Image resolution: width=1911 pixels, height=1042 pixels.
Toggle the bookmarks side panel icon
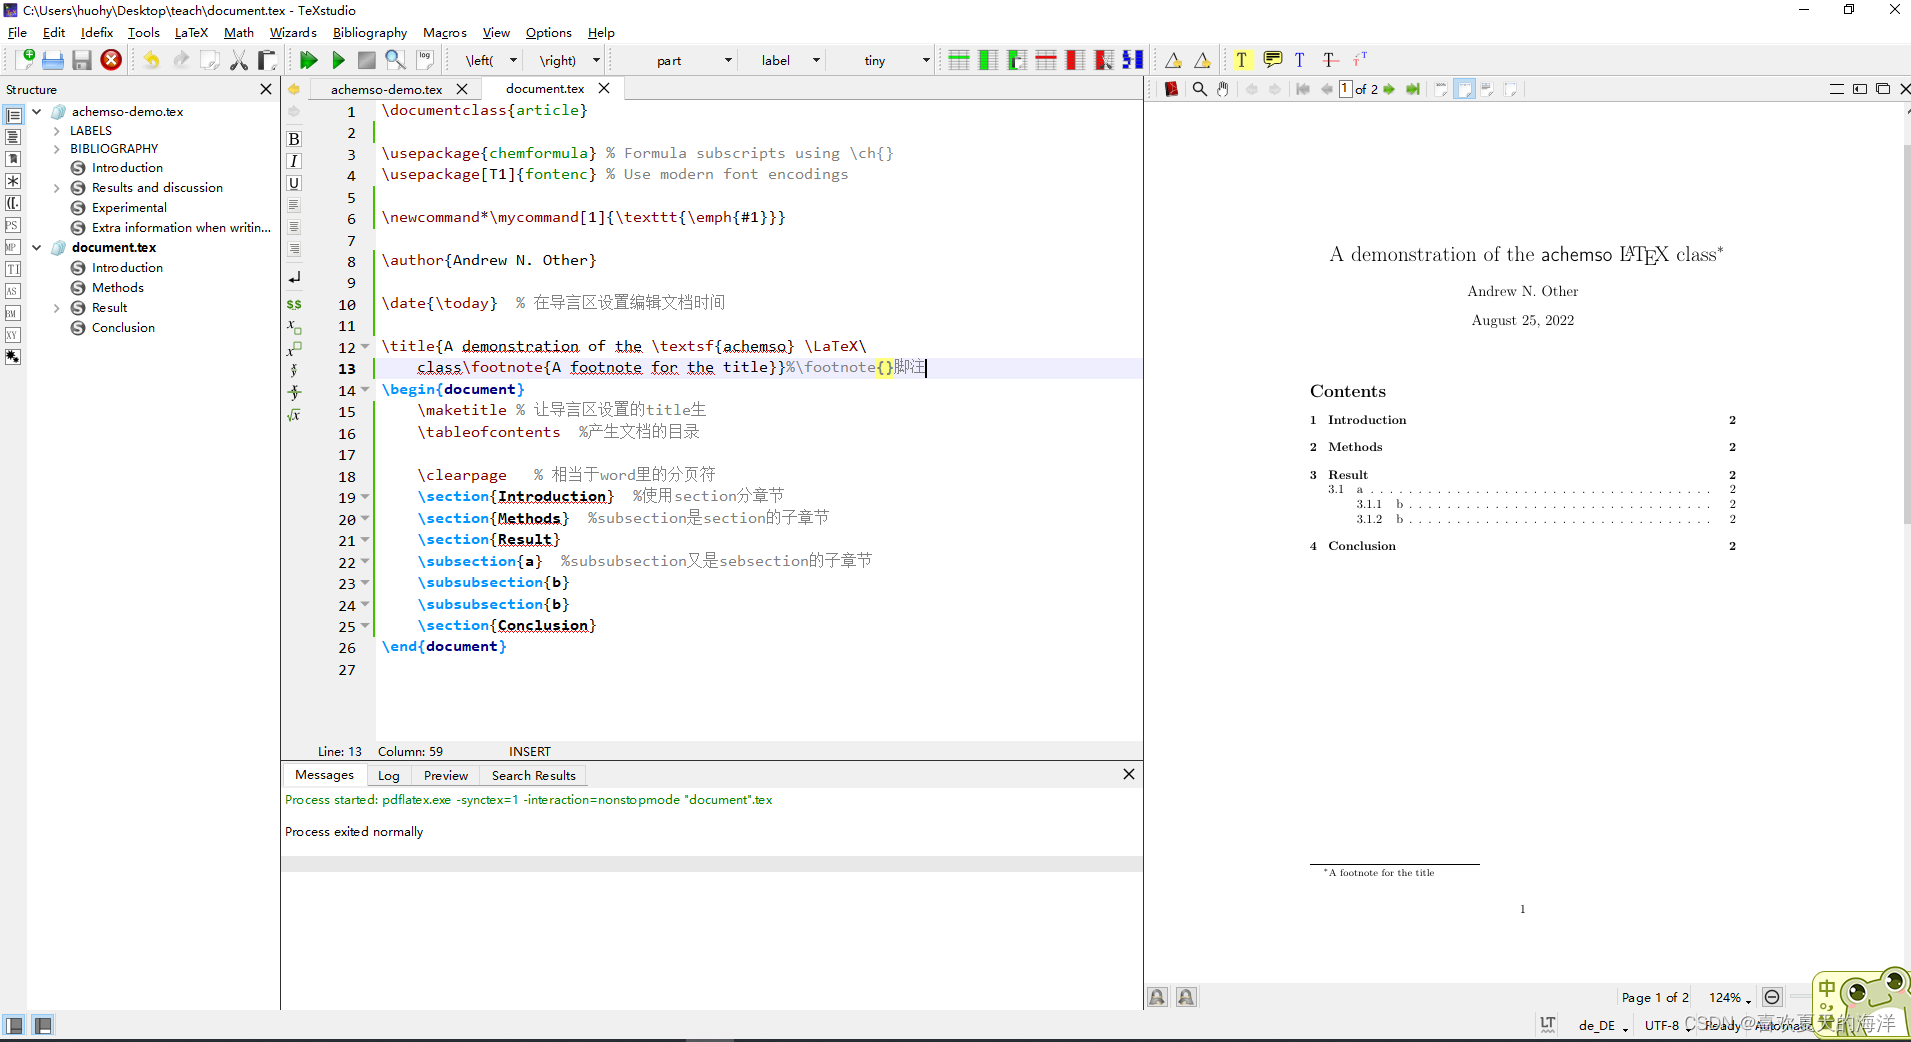(x=13, y=159)
